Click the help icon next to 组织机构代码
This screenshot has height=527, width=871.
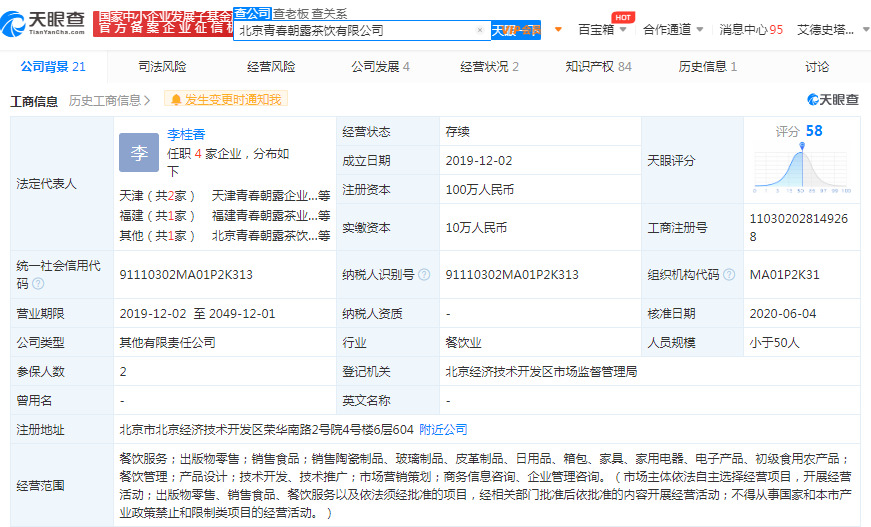(x=729, y=274)
